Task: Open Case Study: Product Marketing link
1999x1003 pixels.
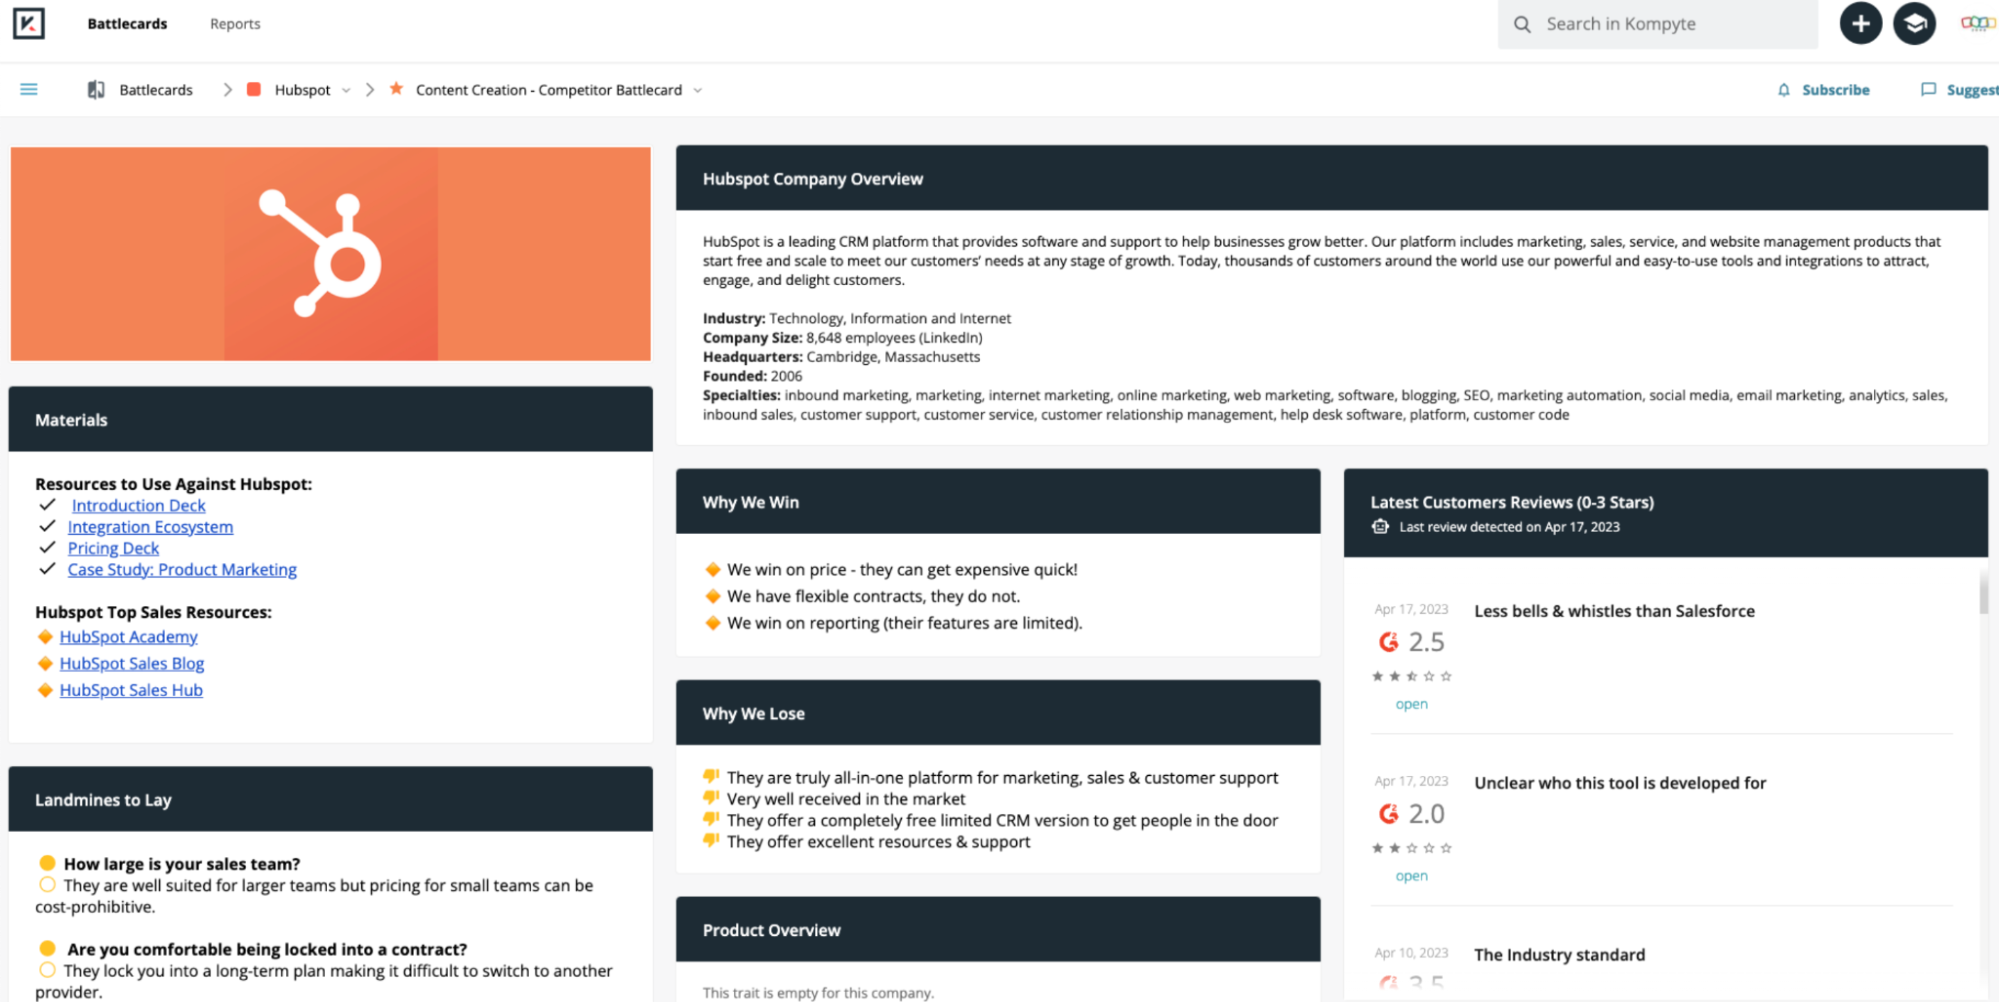Action: click(x=182, y=569)
